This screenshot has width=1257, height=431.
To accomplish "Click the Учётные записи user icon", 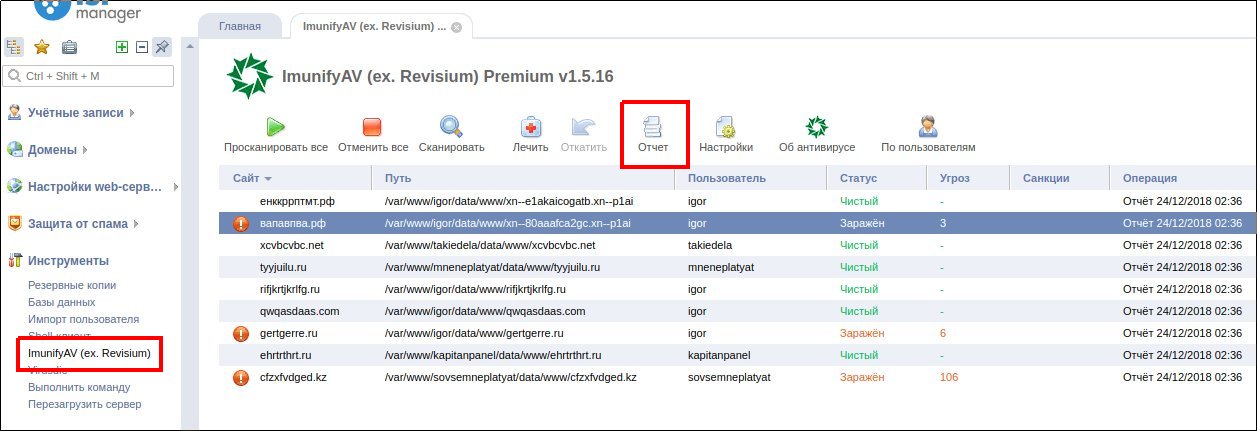I will click(15, 112).
